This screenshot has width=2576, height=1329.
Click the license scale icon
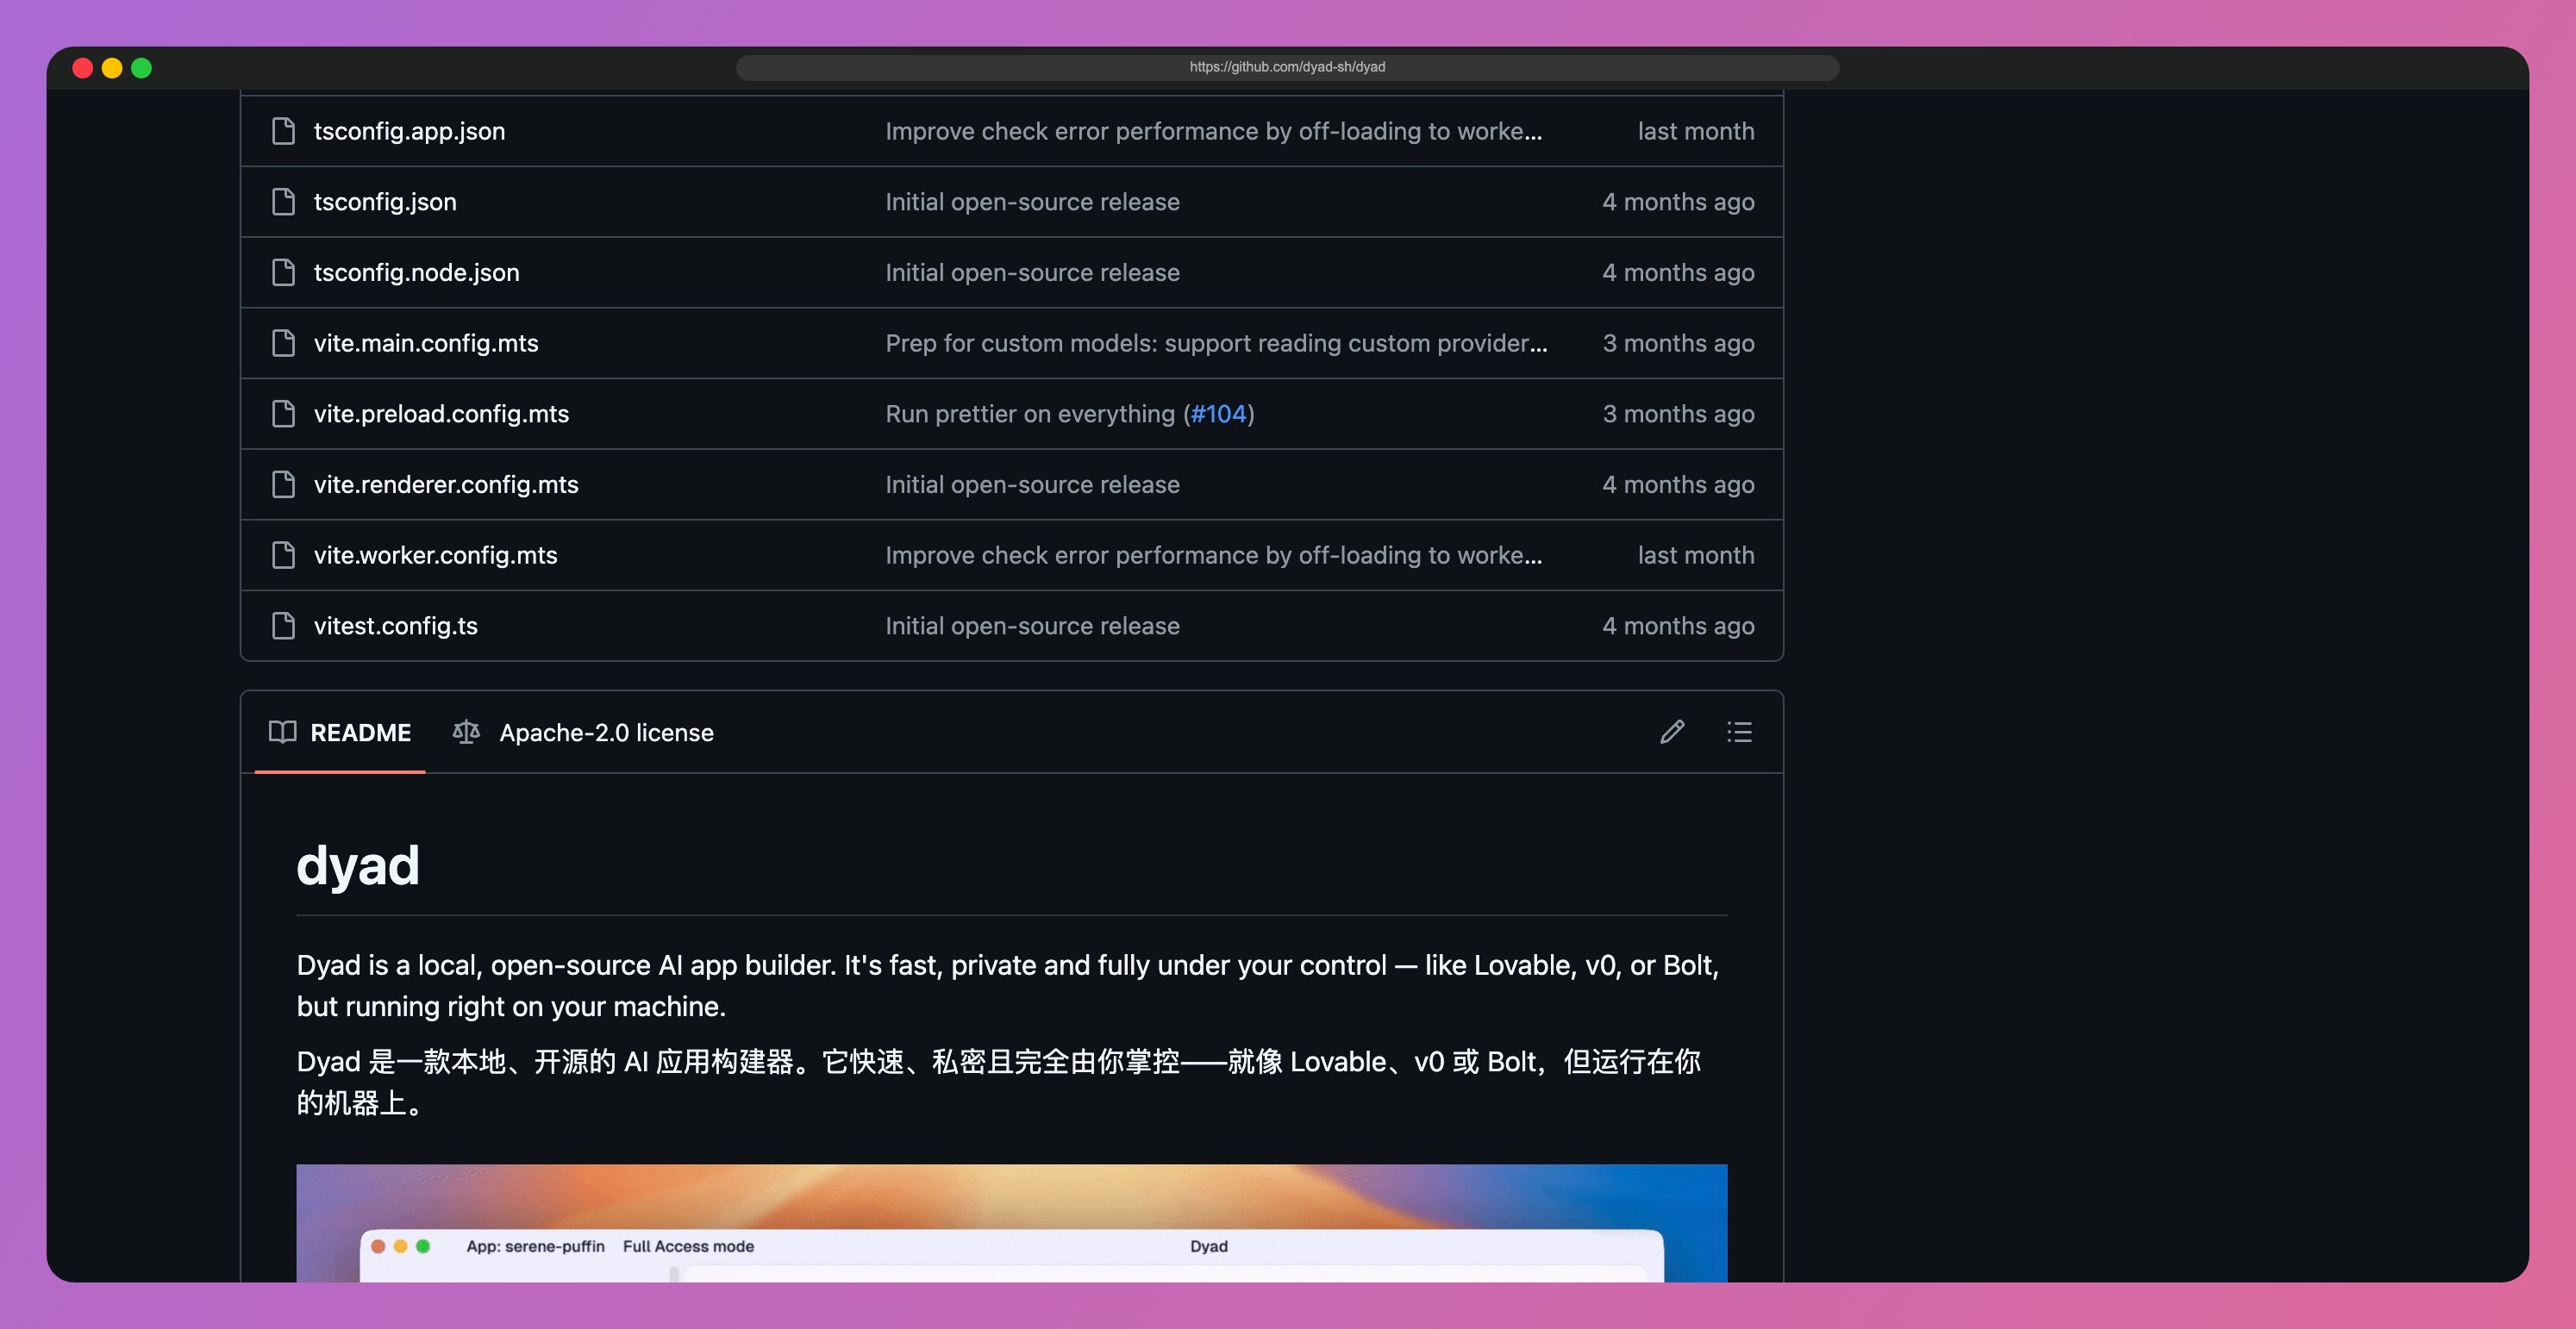(466, 732)
